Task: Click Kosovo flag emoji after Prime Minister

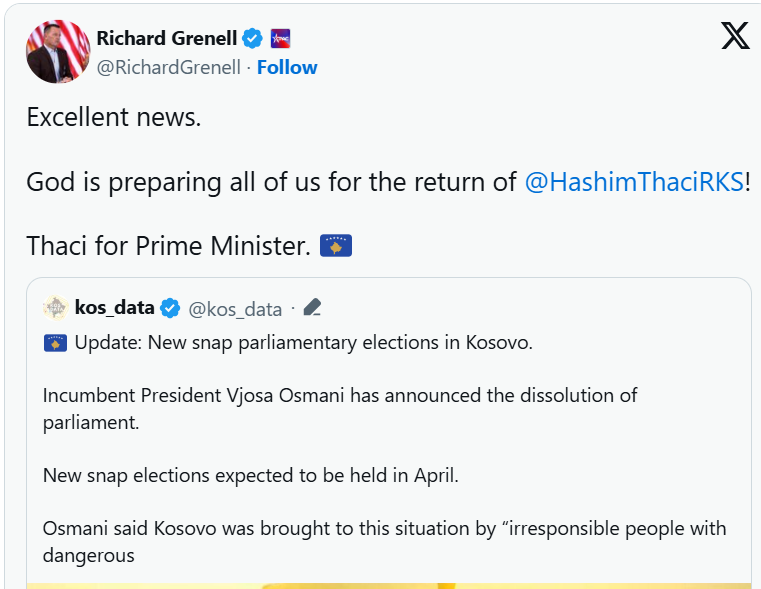Action: coord(336,245)
